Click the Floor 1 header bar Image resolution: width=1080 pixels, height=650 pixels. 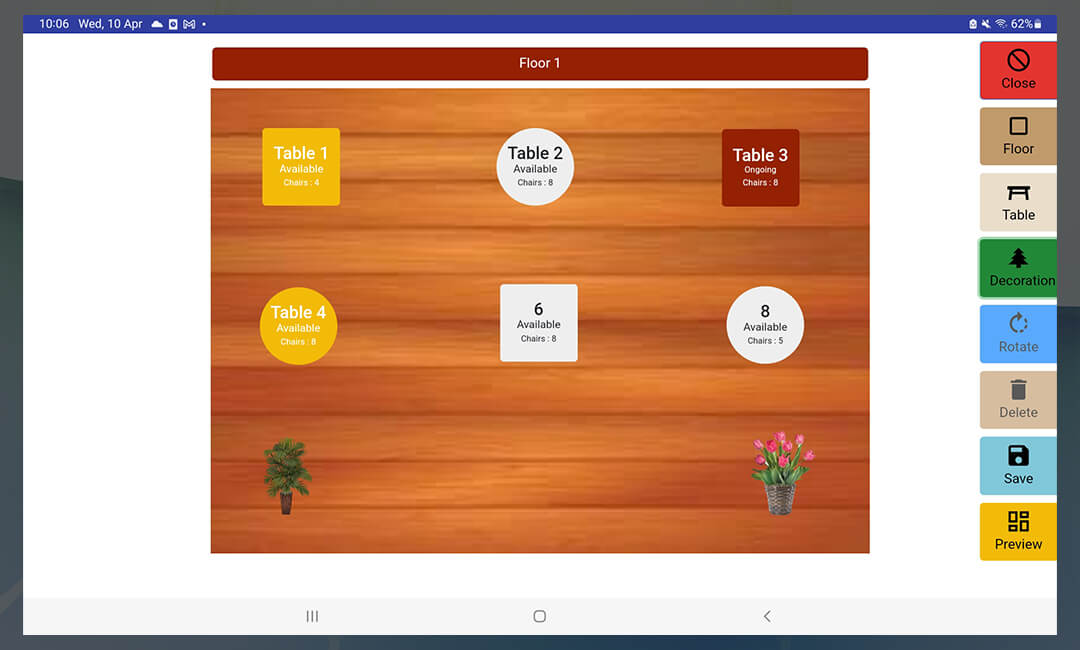(539, 64)
